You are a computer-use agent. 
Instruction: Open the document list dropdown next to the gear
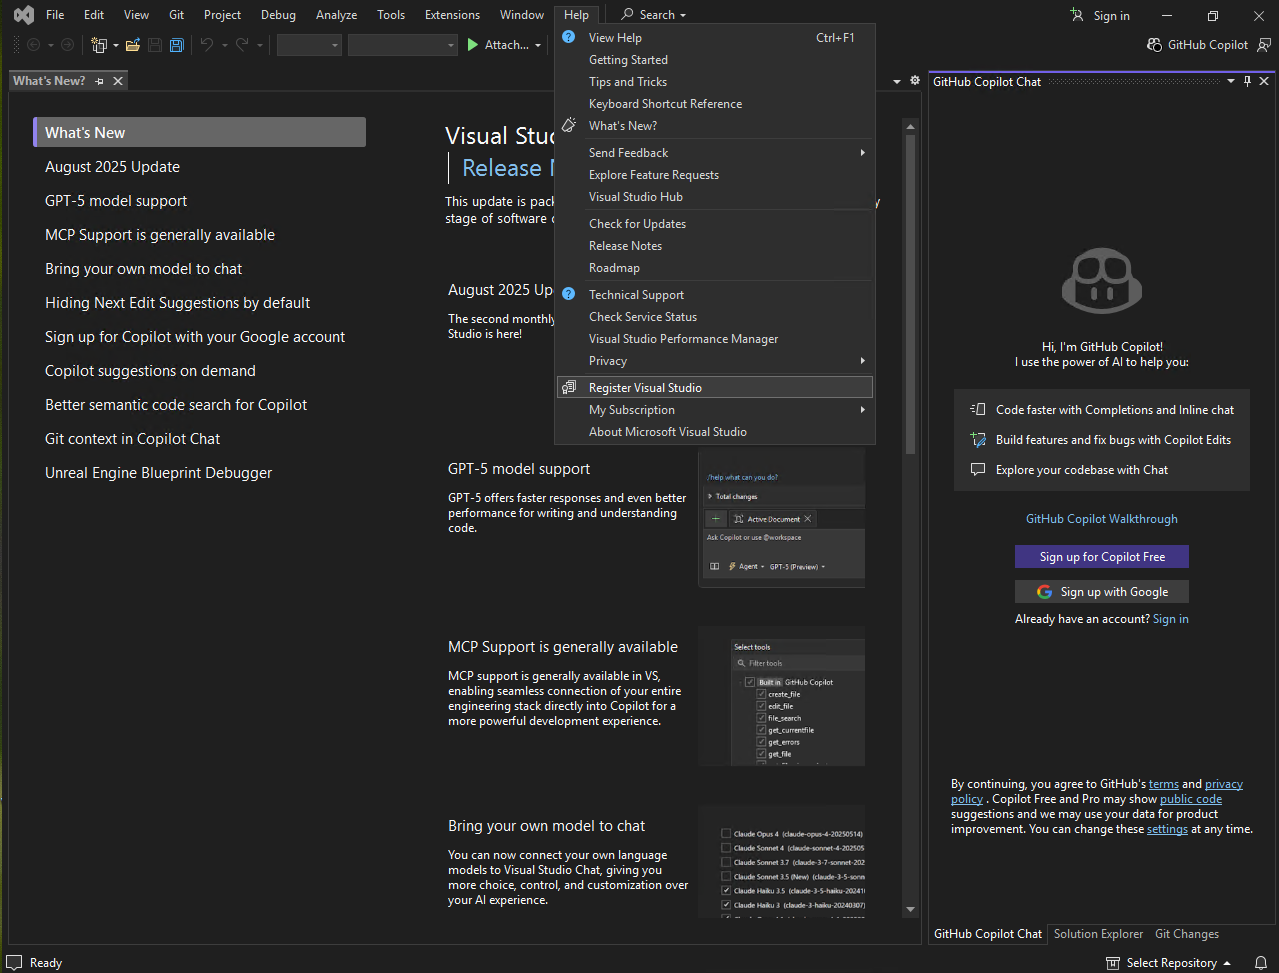click(896, 81)
